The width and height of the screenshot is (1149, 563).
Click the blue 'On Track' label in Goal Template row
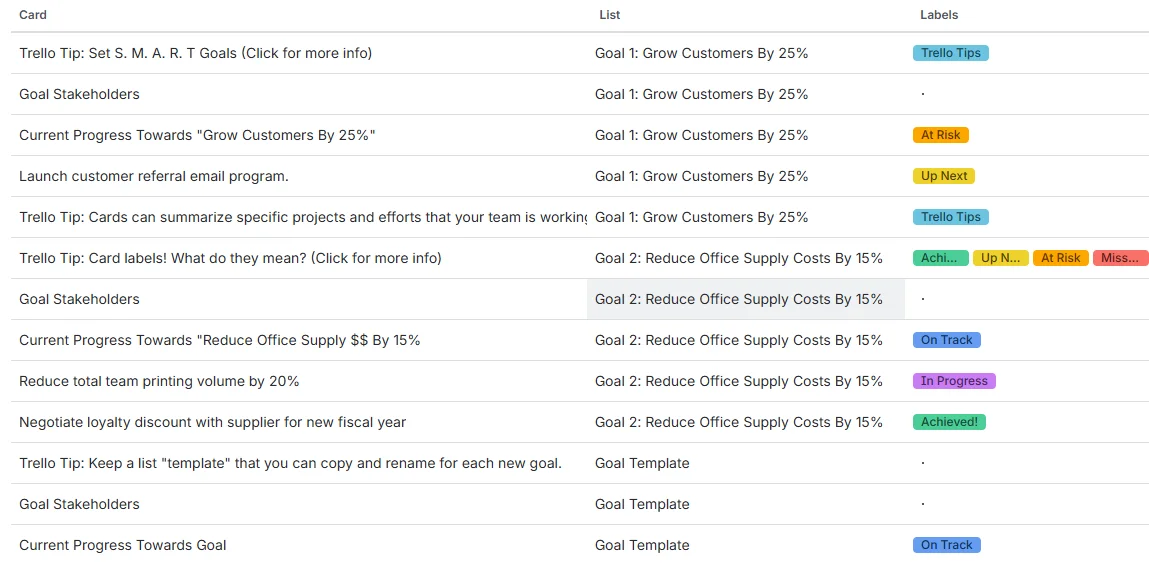(x=946, y=545)
